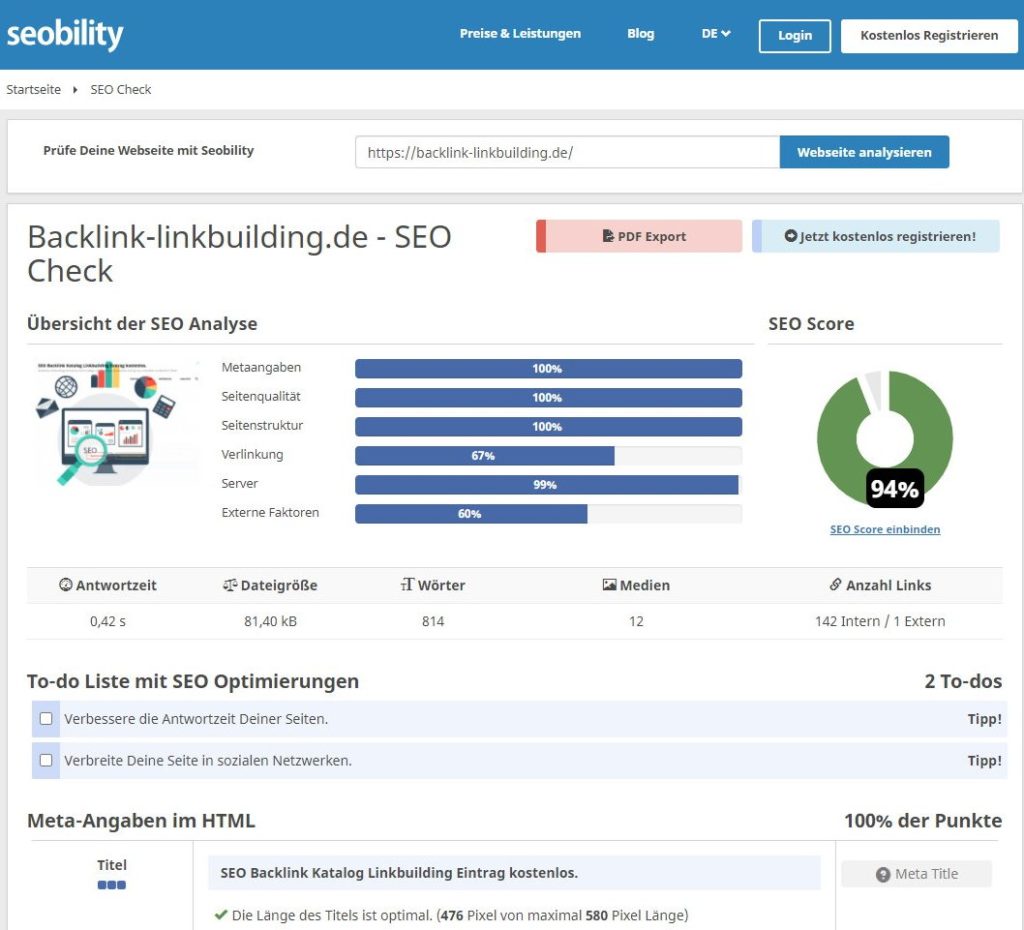Viewport: 1024px width, 930px height.
Task: Click the website preview thumbnail illustration
Action: [x=114, y=423]
